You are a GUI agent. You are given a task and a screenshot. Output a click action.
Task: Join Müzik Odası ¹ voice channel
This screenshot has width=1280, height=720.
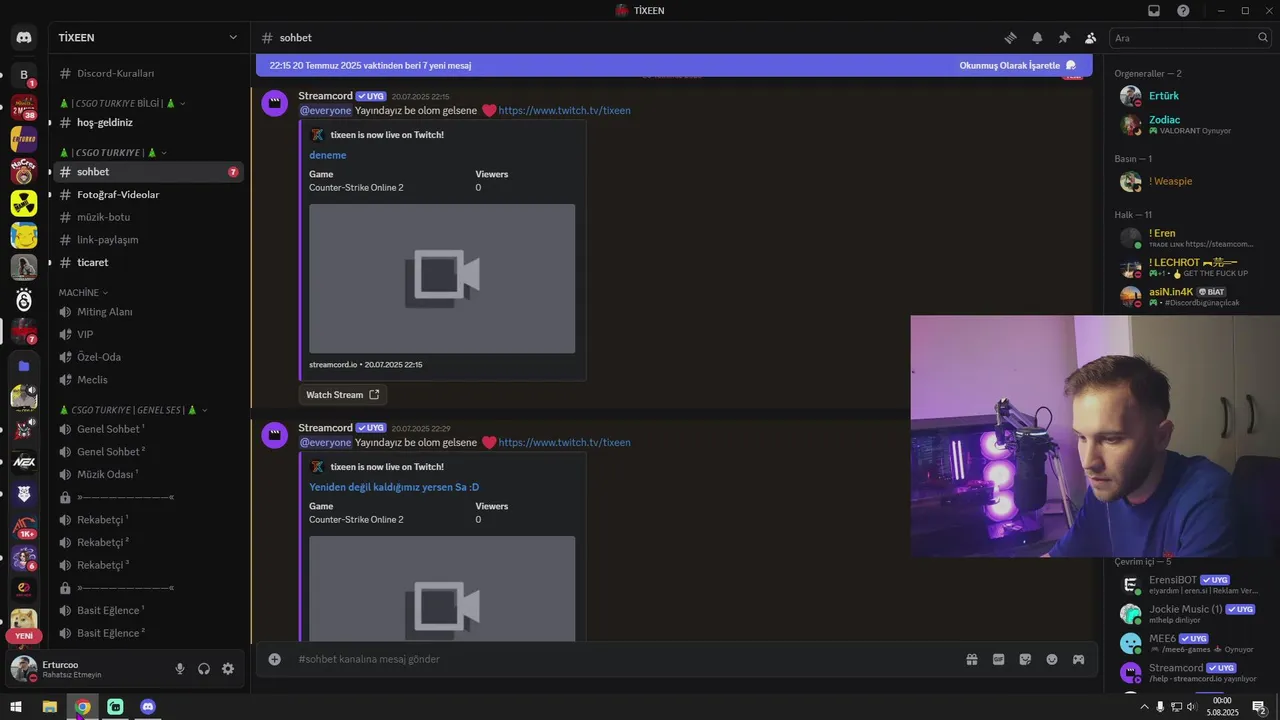148,474
